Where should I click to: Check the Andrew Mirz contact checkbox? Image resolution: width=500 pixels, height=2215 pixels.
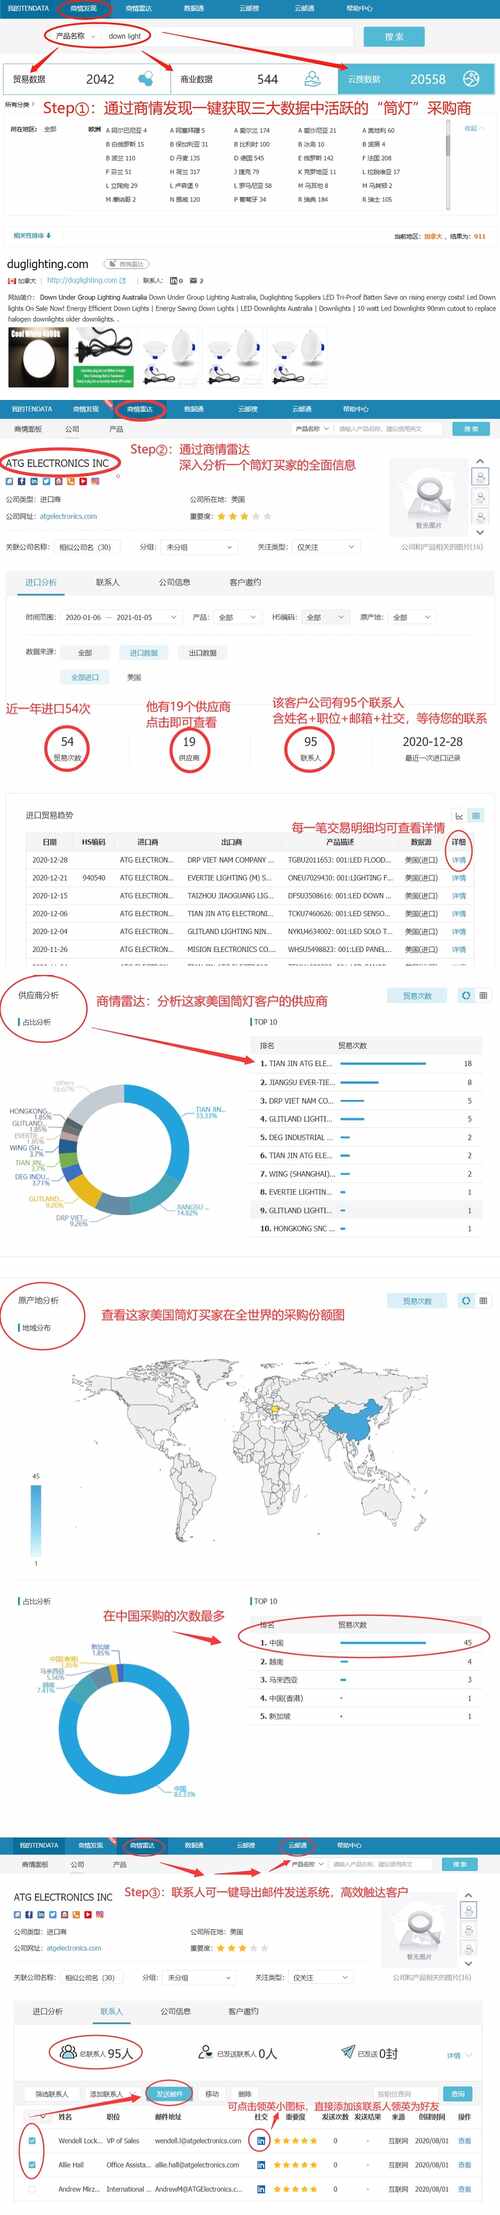tap(32, 2189)
